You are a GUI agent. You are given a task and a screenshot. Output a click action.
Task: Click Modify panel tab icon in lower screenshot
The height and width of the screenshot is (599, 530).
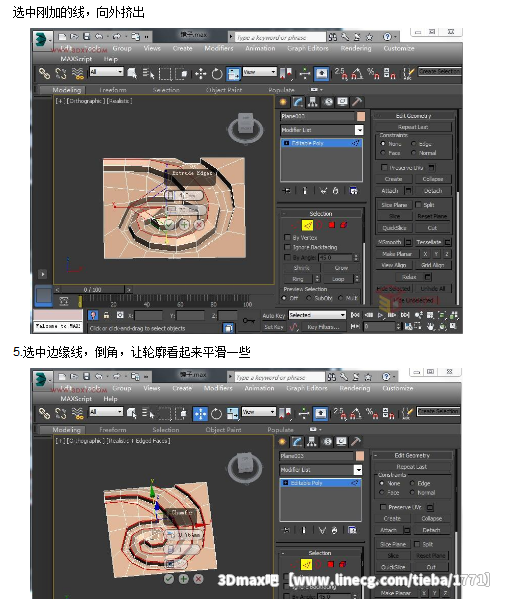(x=297, y=442)
